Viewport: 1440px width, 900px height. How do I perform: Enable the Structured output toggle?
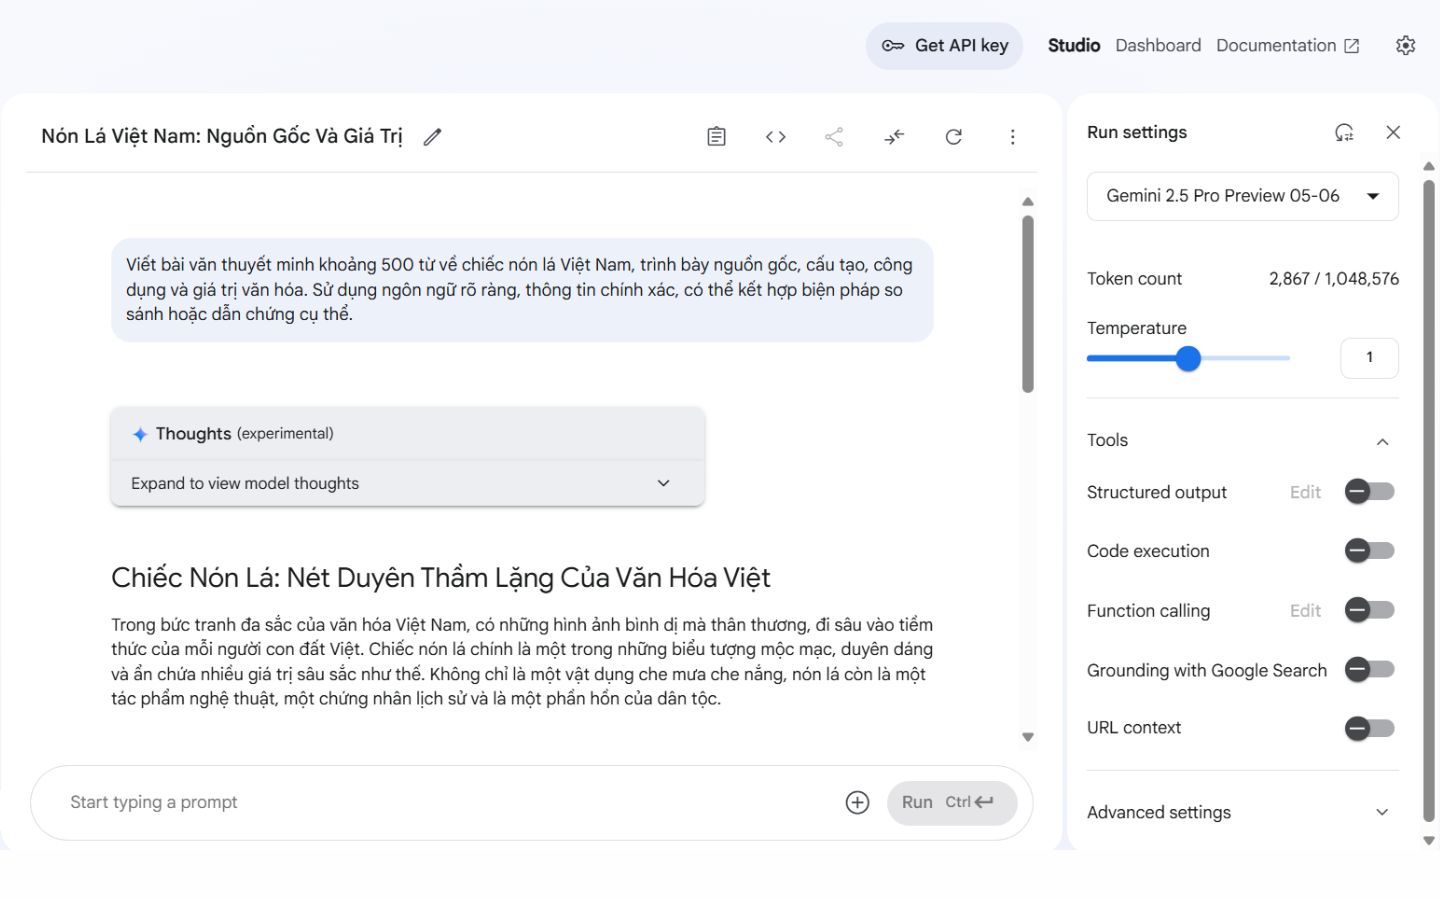pos(1369,491)
